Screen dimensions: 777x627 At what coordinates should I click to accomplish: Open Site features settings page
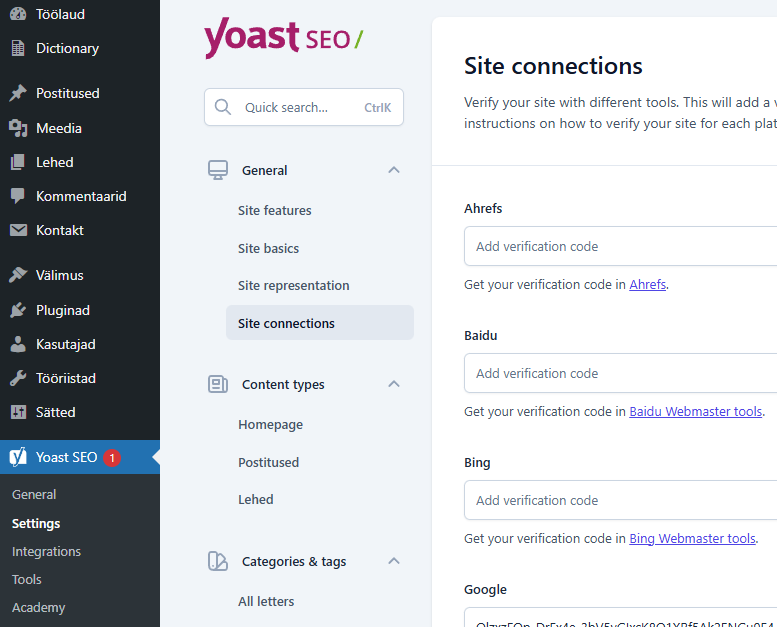coord(275,210)
